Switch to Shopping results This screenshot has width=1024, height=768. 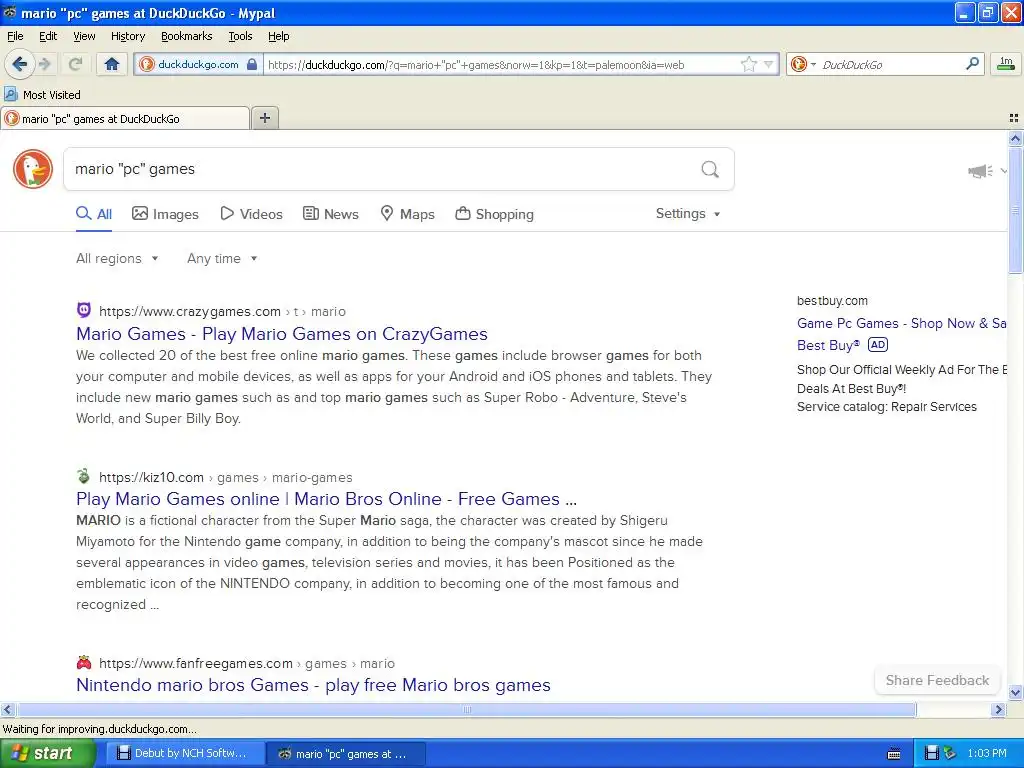pyautogui.click(x=494, y=214)
